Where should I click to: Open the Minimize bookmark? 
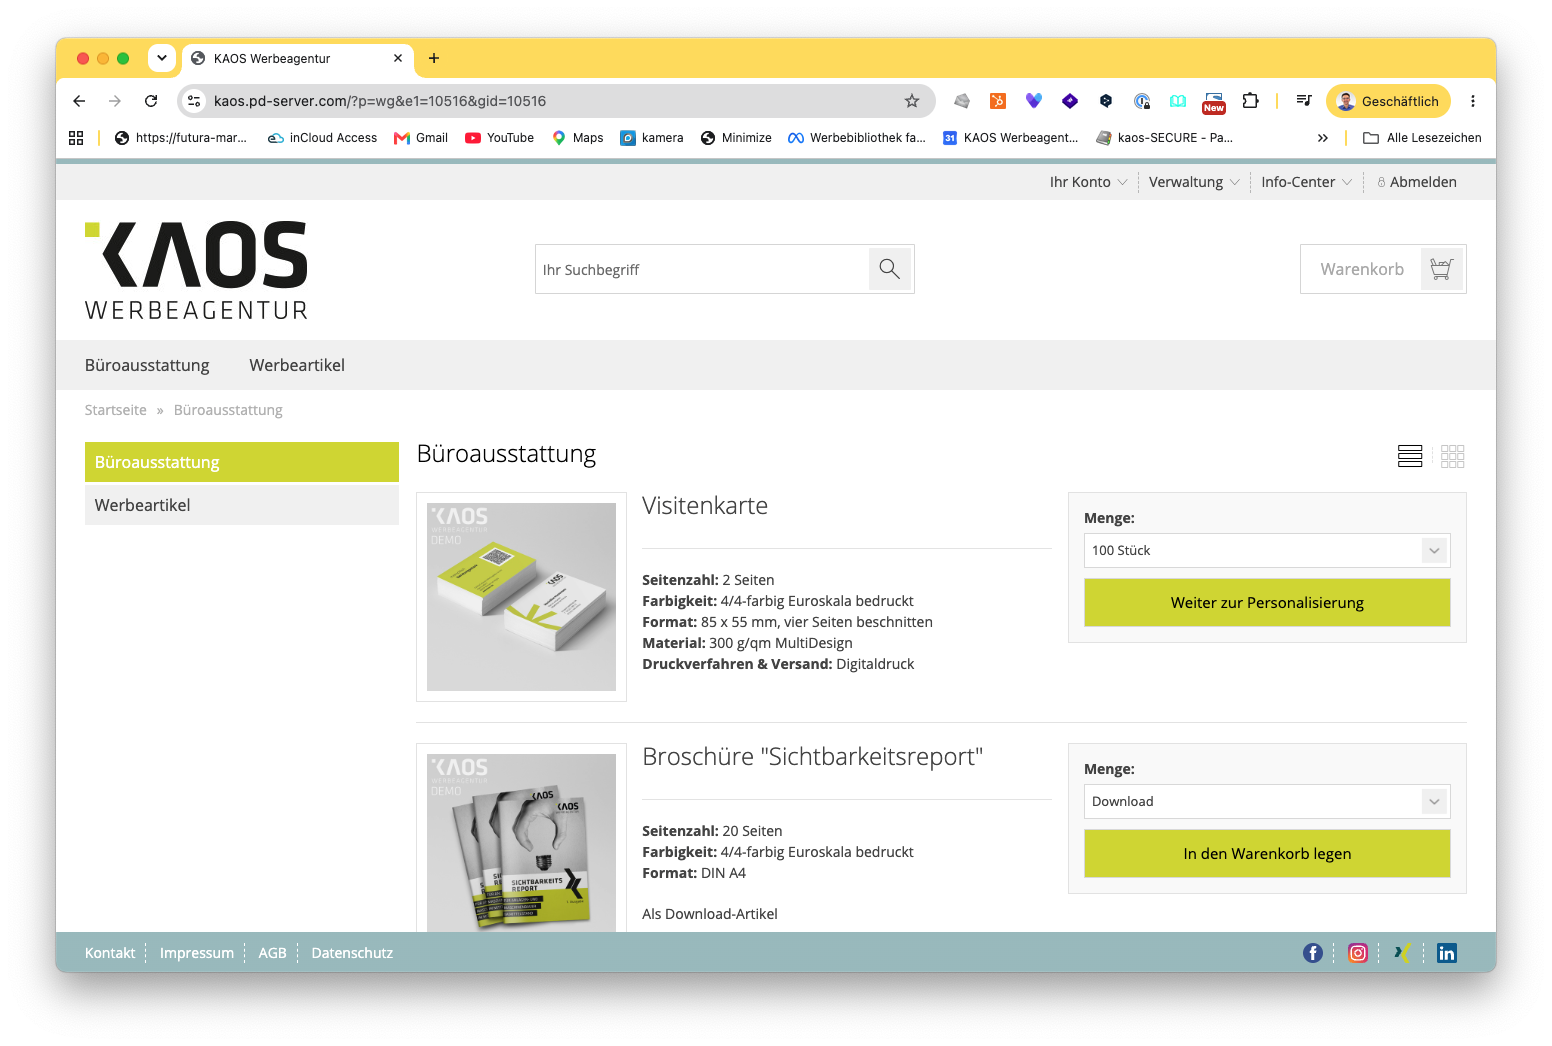[736, 138]
